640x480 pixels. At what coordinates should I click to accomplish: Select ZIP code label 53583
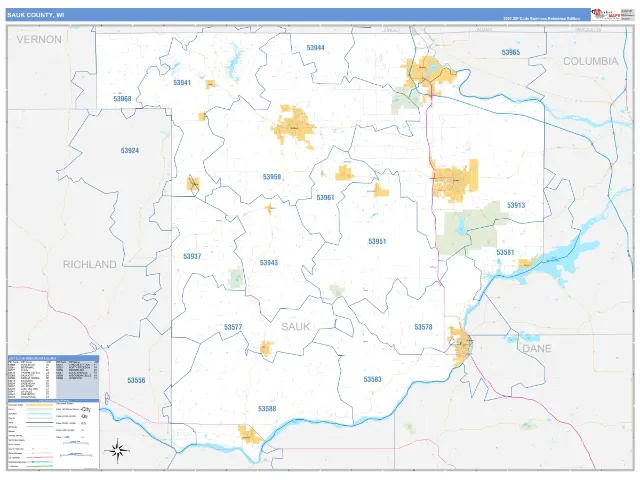372,380
